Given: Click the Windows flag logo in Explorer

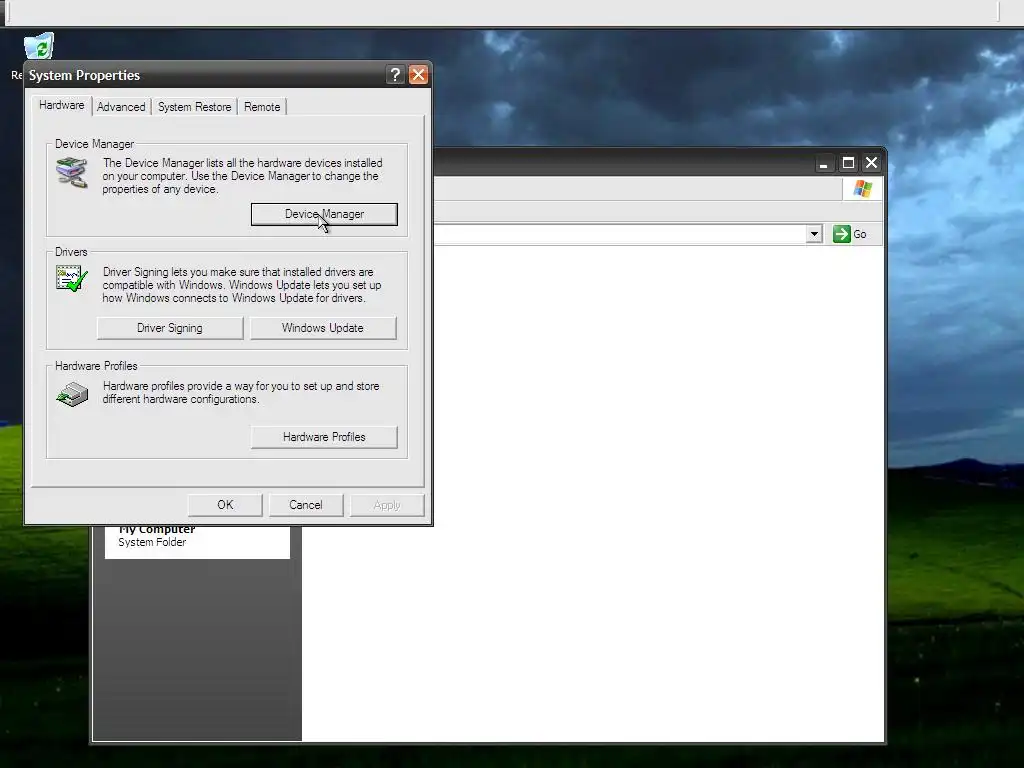Looking at the screenshot, I should (863, 189).
